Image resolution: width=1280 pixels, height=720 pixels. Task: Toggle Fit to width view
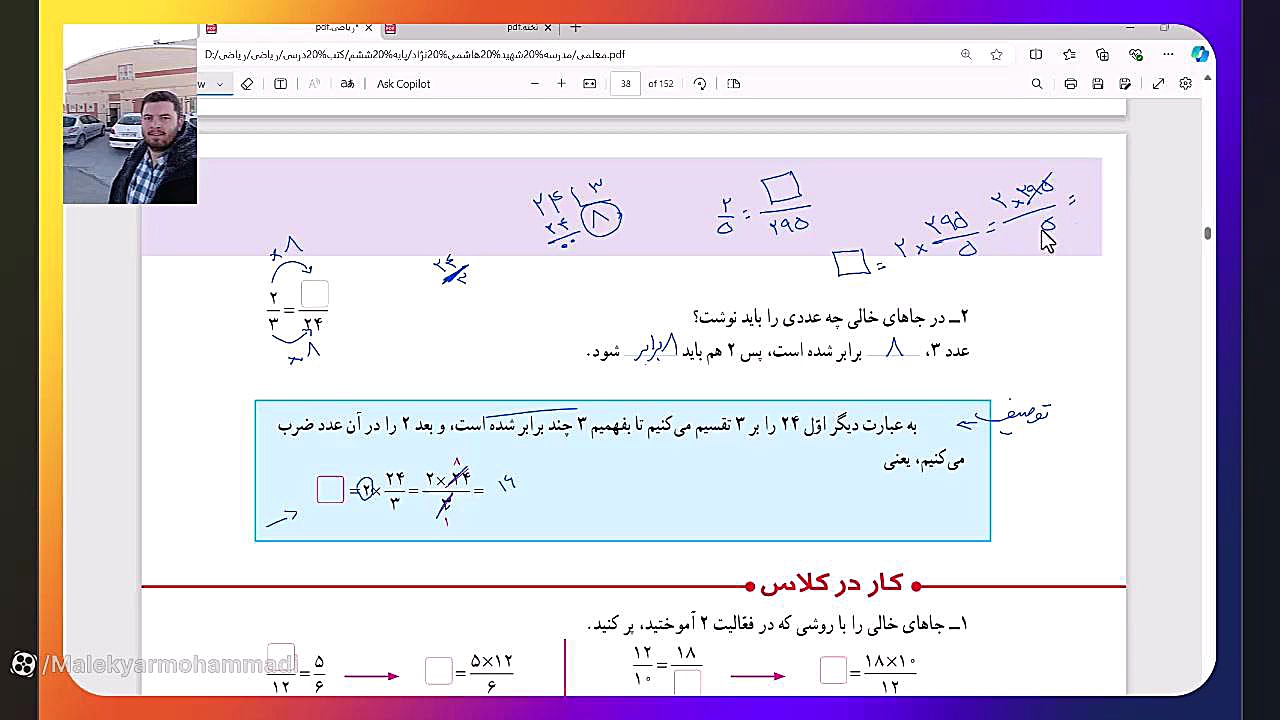click(x=590, y=84)
